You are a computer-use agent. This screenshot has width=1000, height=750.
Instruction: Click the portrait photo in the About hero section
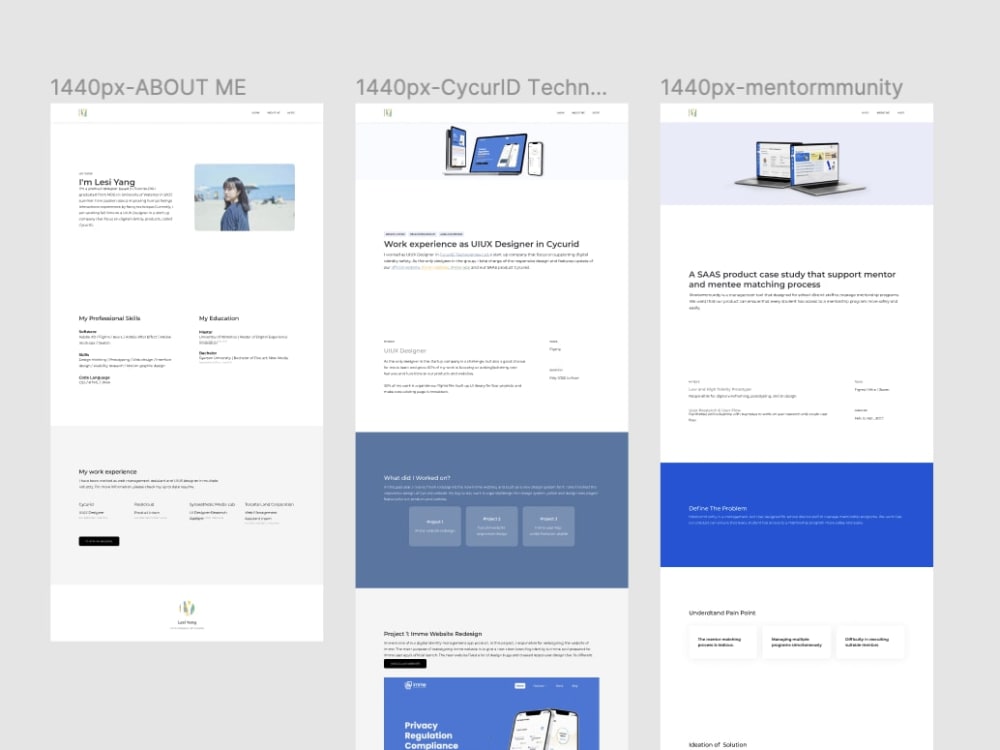click(244, 195)
